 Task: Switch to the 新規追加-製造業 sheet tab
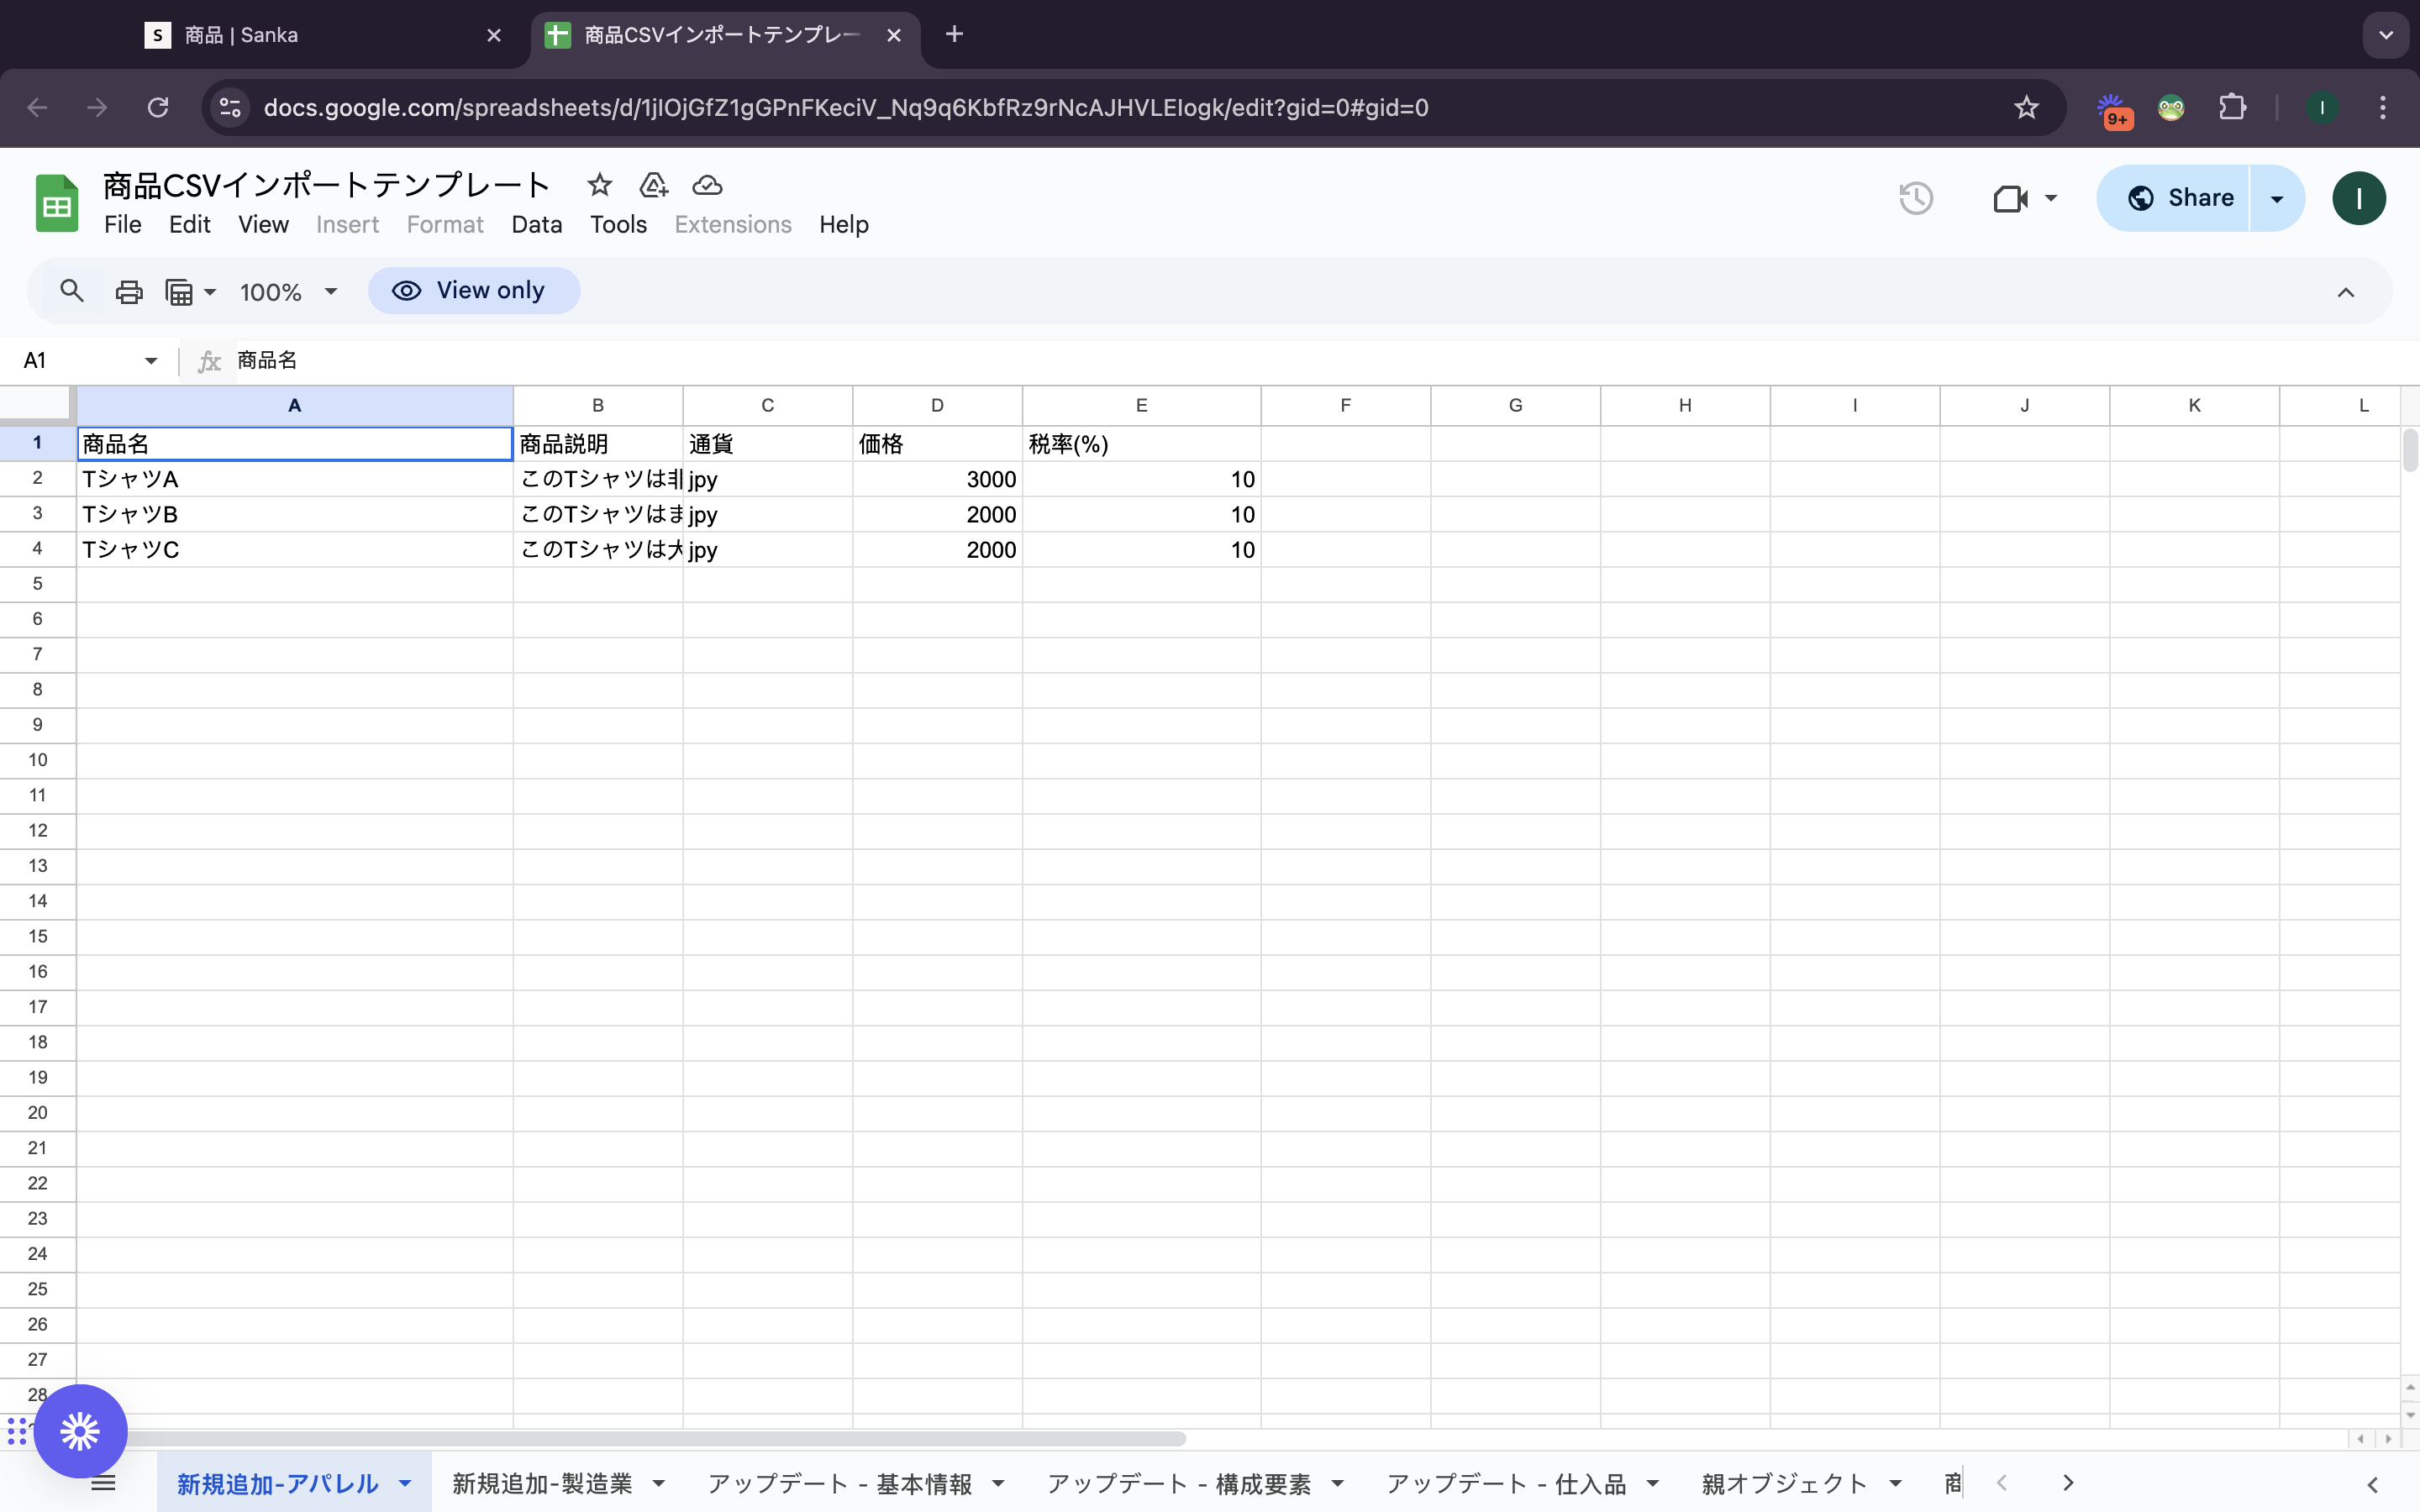click(542, 1483)
